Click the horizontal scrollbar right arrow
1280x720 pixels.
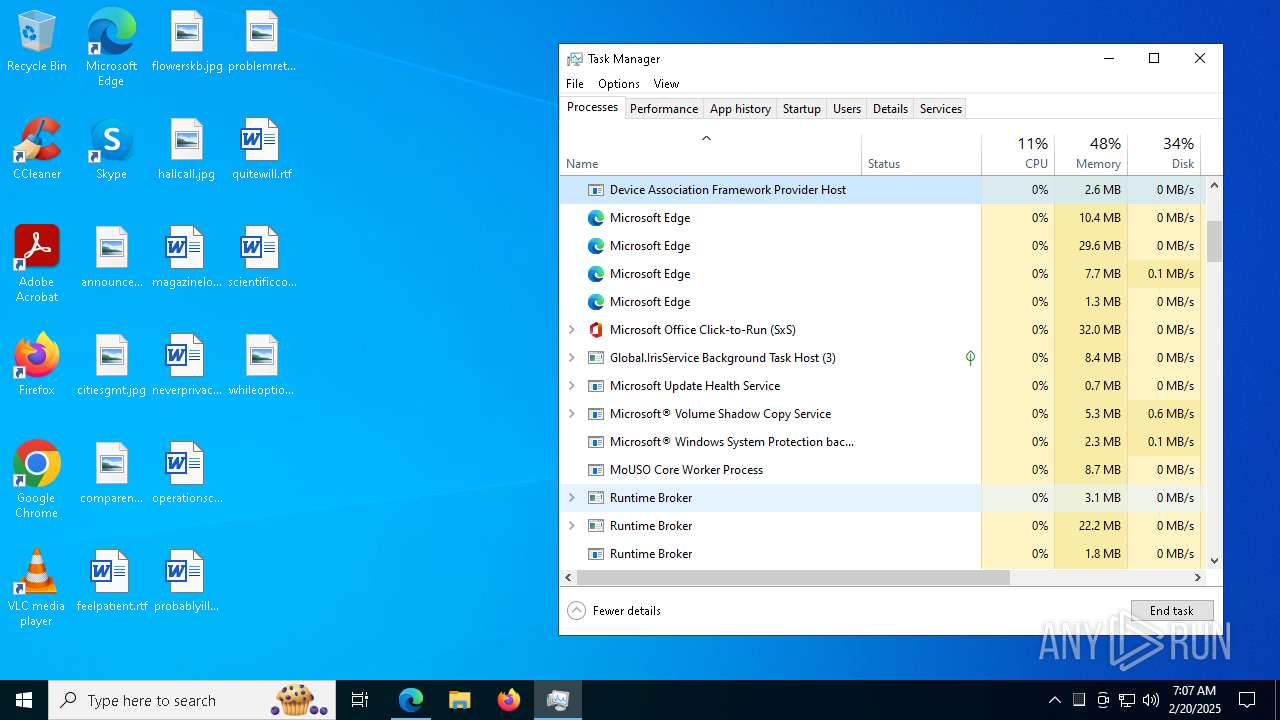pyautogui.click(x=1198, y=578)
